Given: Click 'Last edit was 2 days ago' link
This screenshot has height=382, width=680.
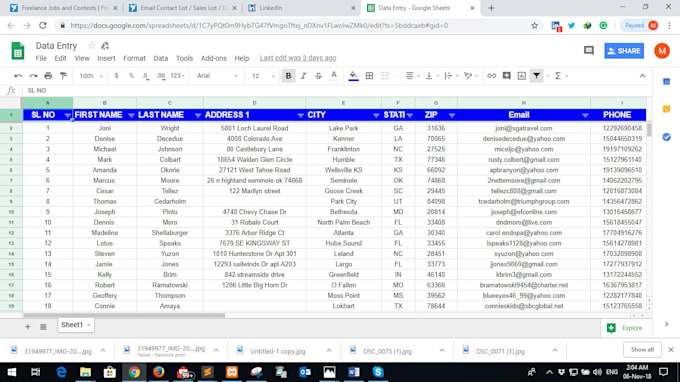Looking at the screenshot, I should click(298, 58).
